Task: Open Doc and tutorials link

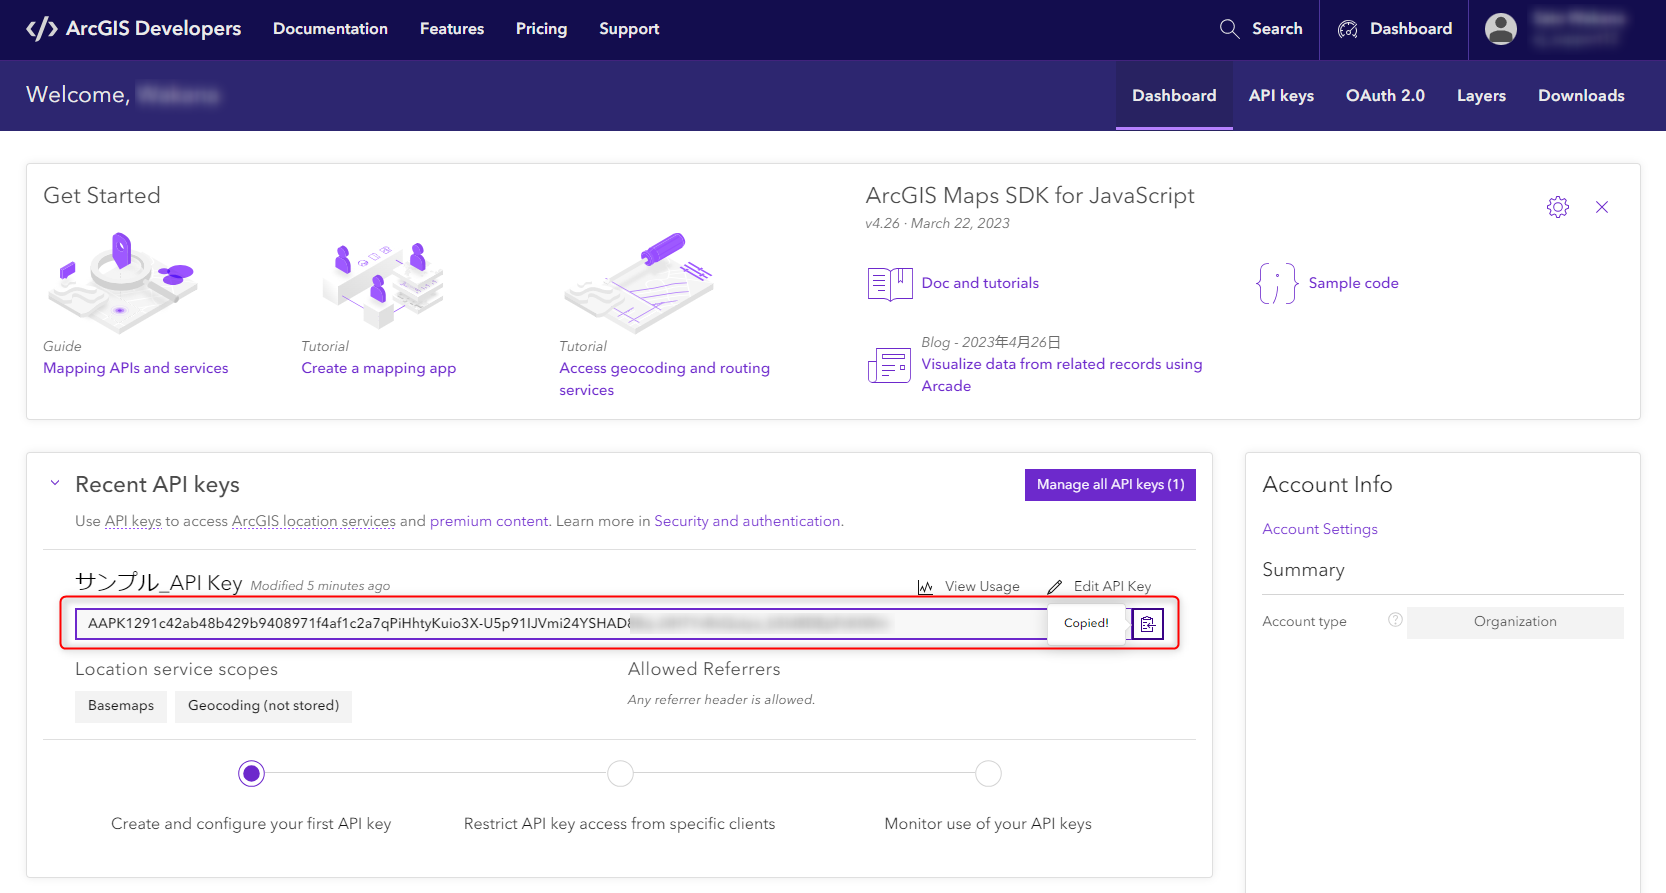Action: [x=980, y=283]
